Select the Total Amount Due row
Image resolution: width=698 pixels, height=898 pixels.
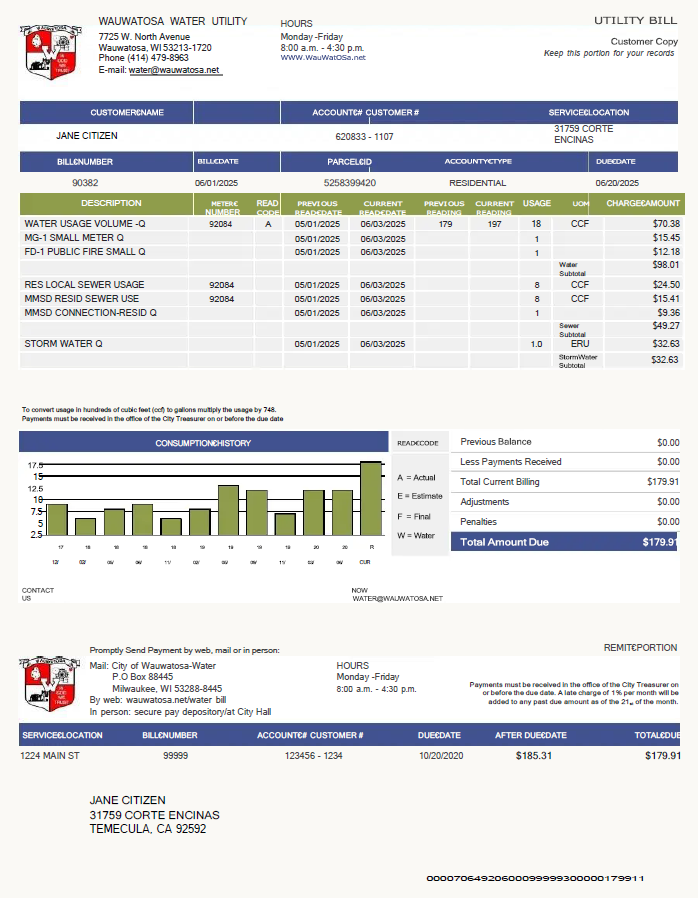(x=565, y=542)
